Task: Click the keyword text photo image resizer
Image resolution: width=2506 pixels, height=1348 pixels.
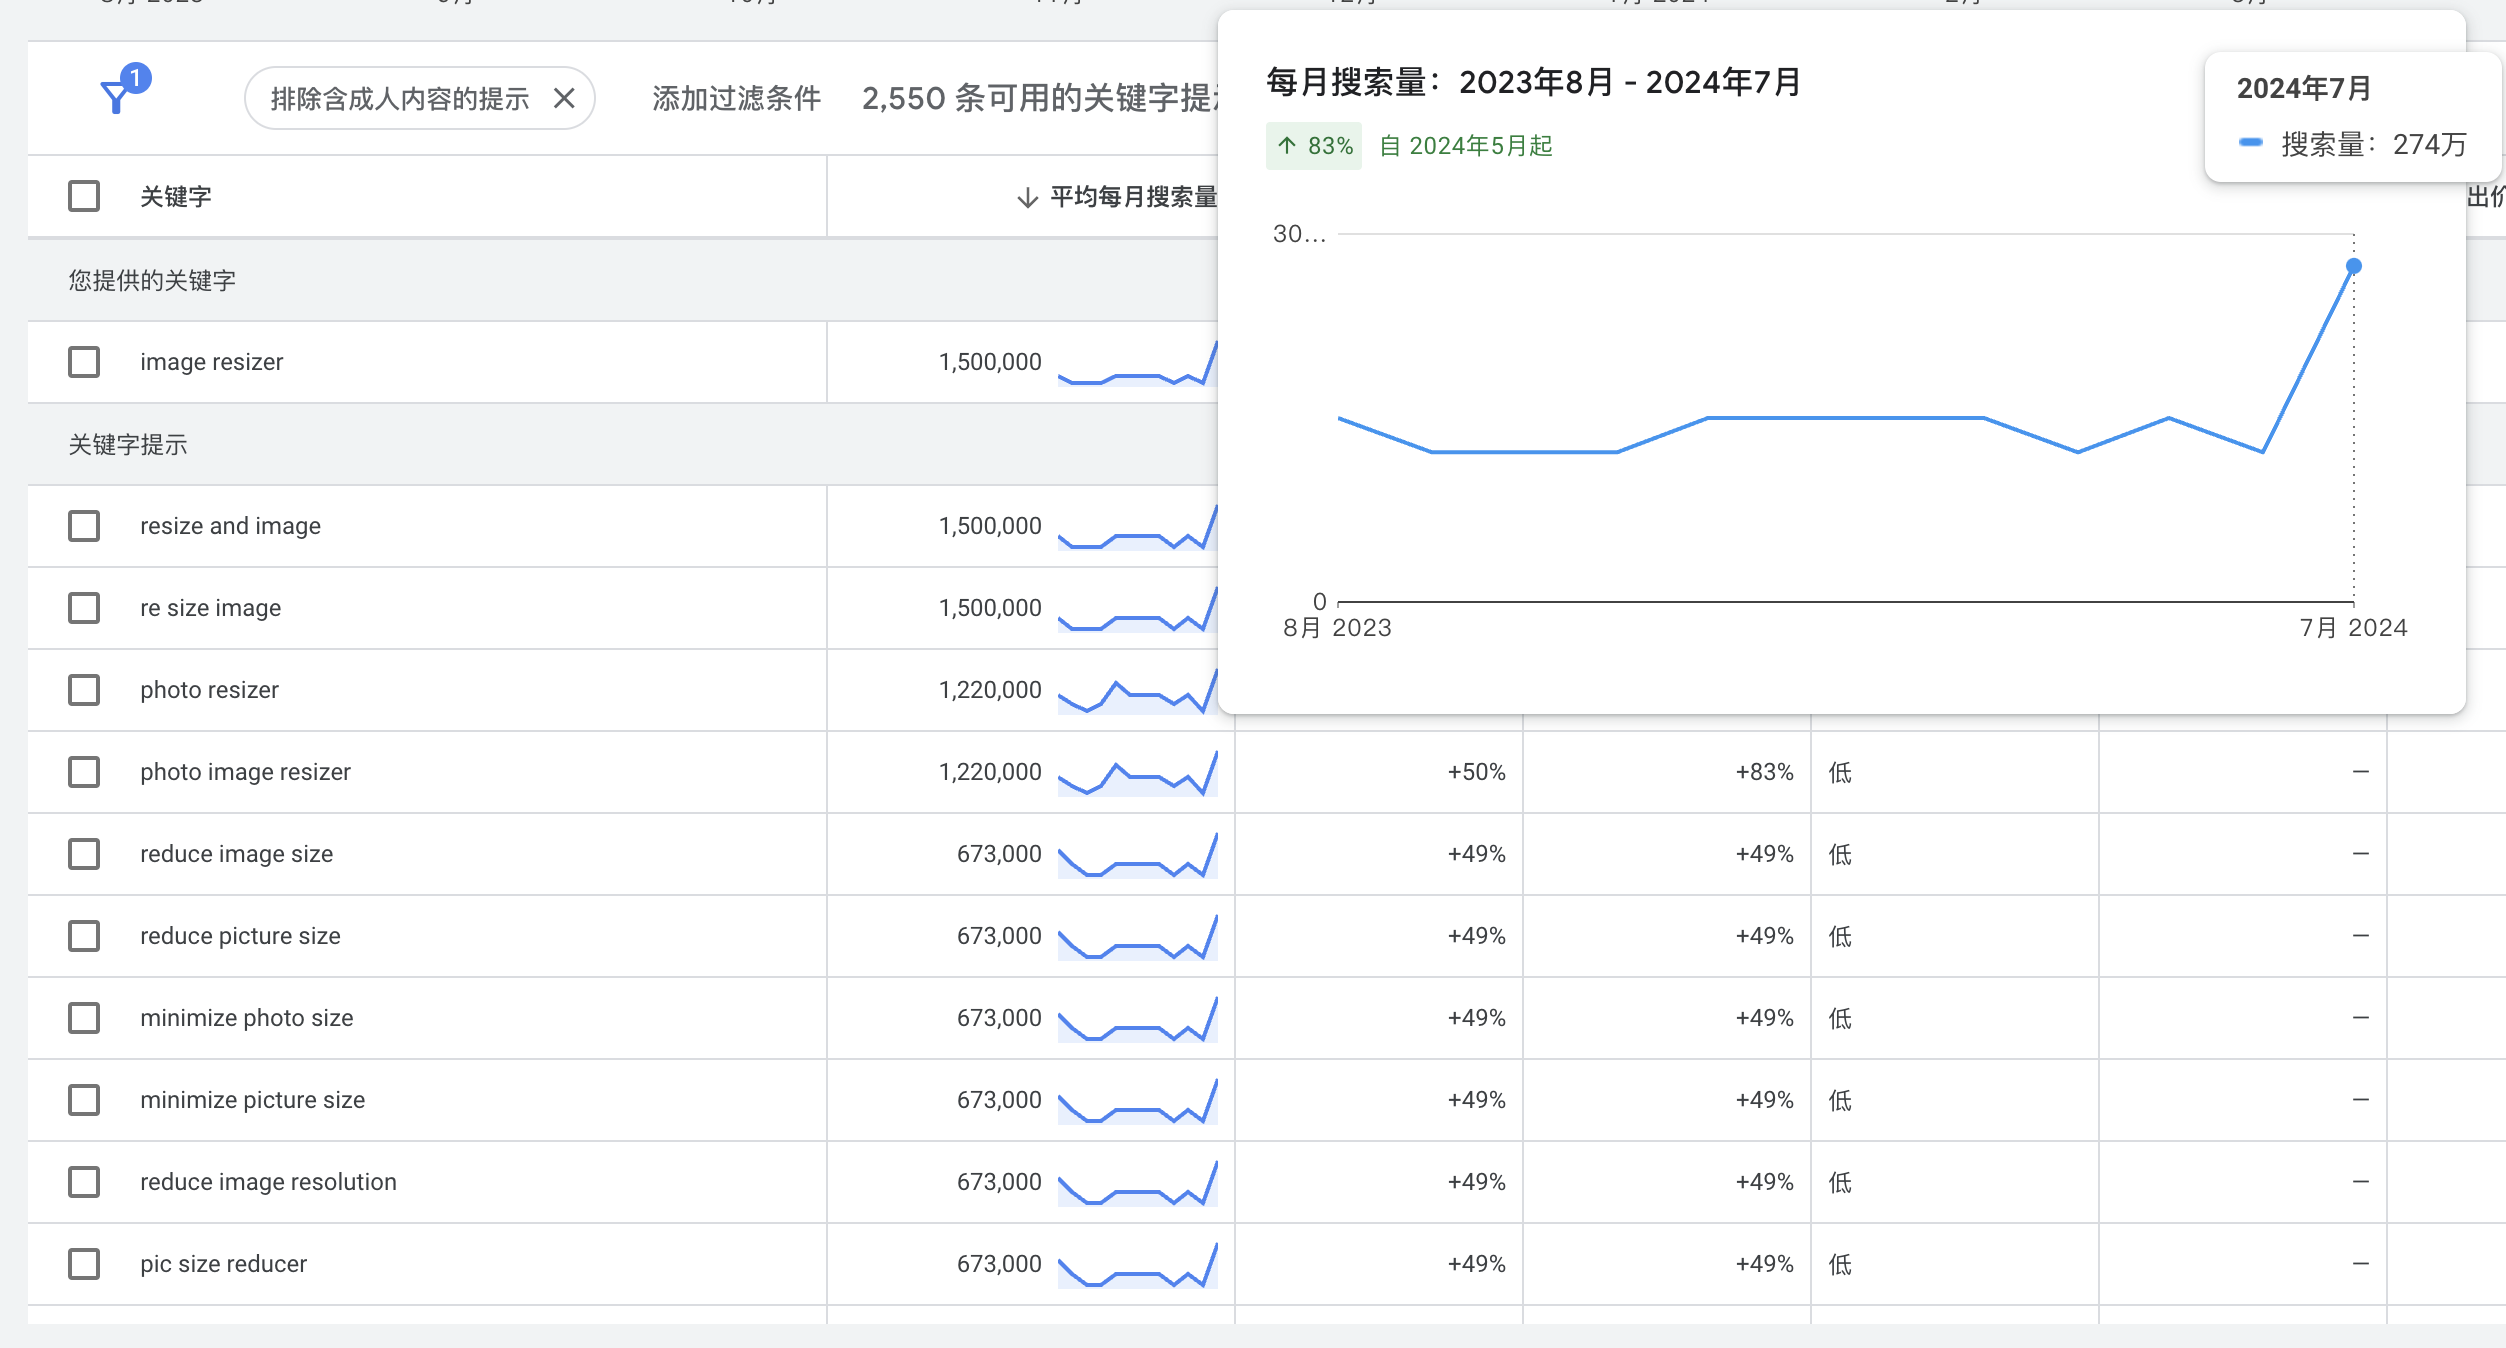Action: click(245, 772)
